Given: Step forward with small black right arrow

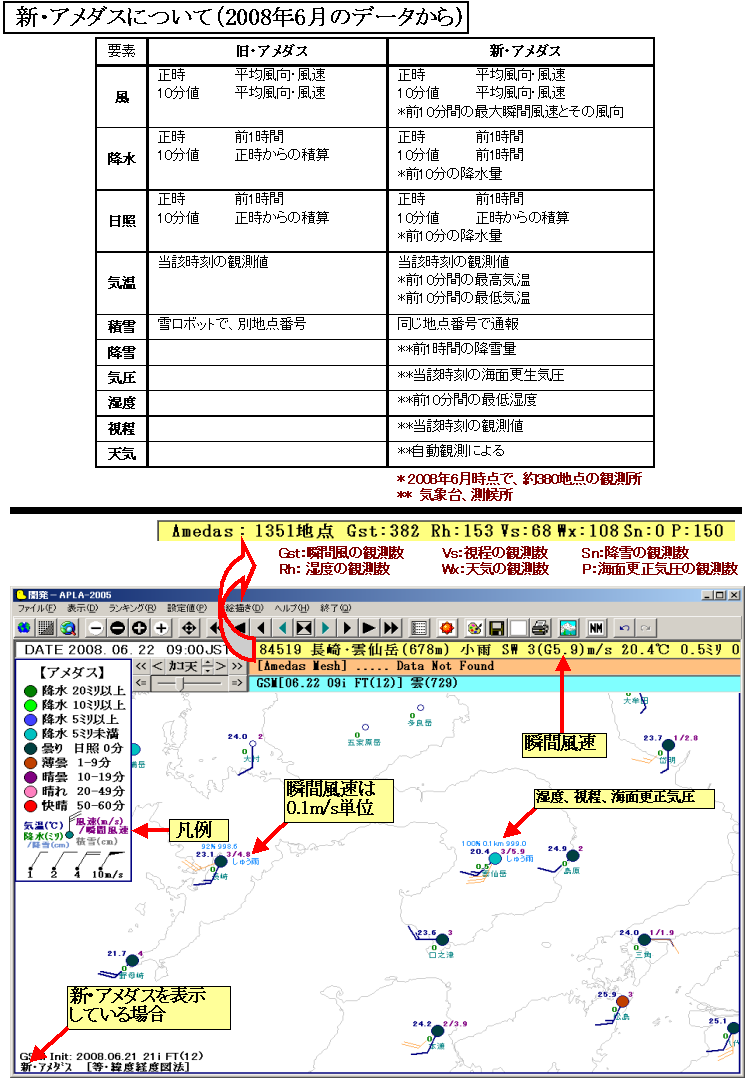Looking at the screenshot, I should tap(348, 627).
